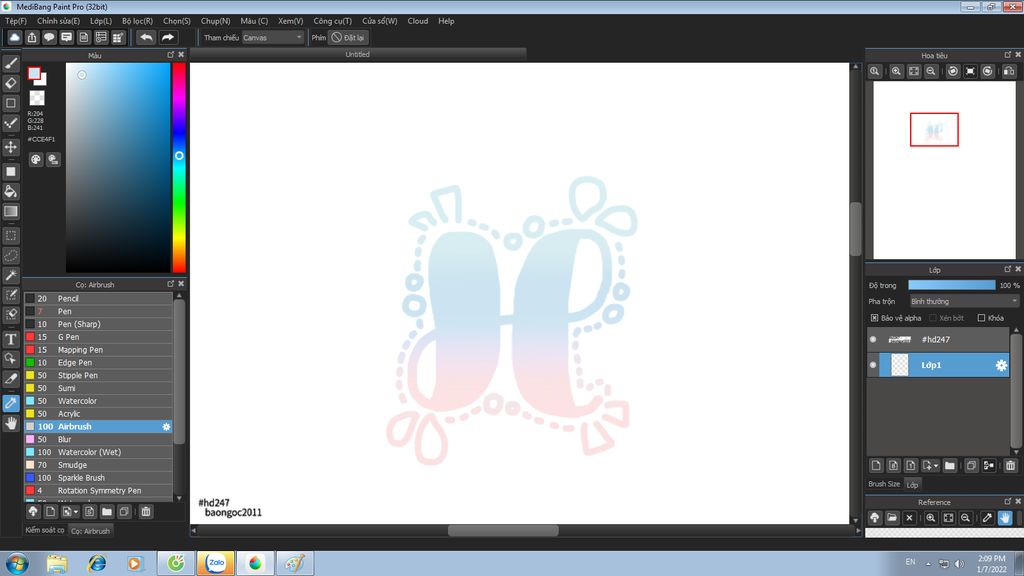Image resolution: width=1024 pixels, height=576 pixels.
Task: Select the Brush tool in the left toolbar
Action: (x=11, y=63)
